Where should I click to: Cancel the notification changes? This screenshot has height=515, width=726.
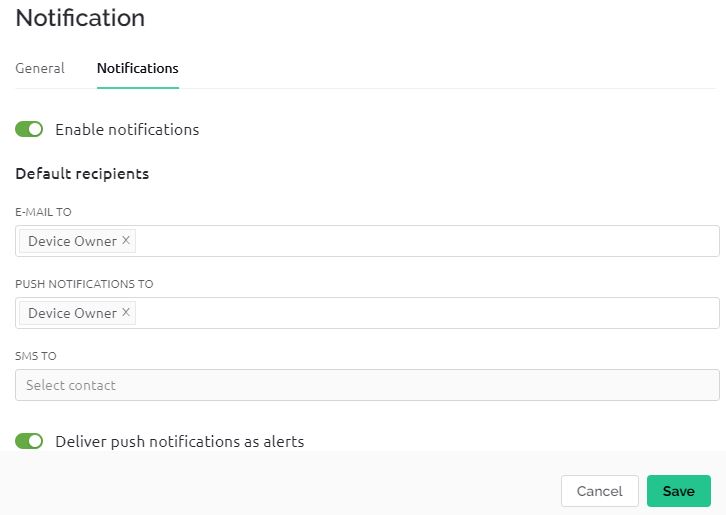[600, 491]
